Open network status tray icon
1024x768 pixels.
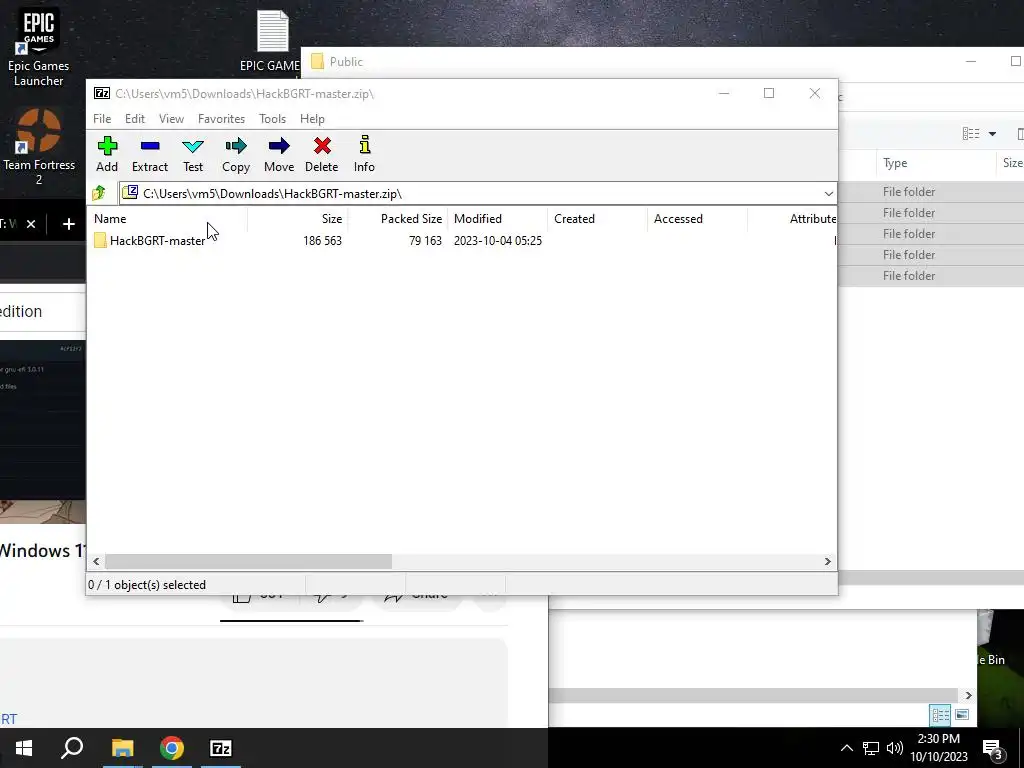tap(871, 748)
